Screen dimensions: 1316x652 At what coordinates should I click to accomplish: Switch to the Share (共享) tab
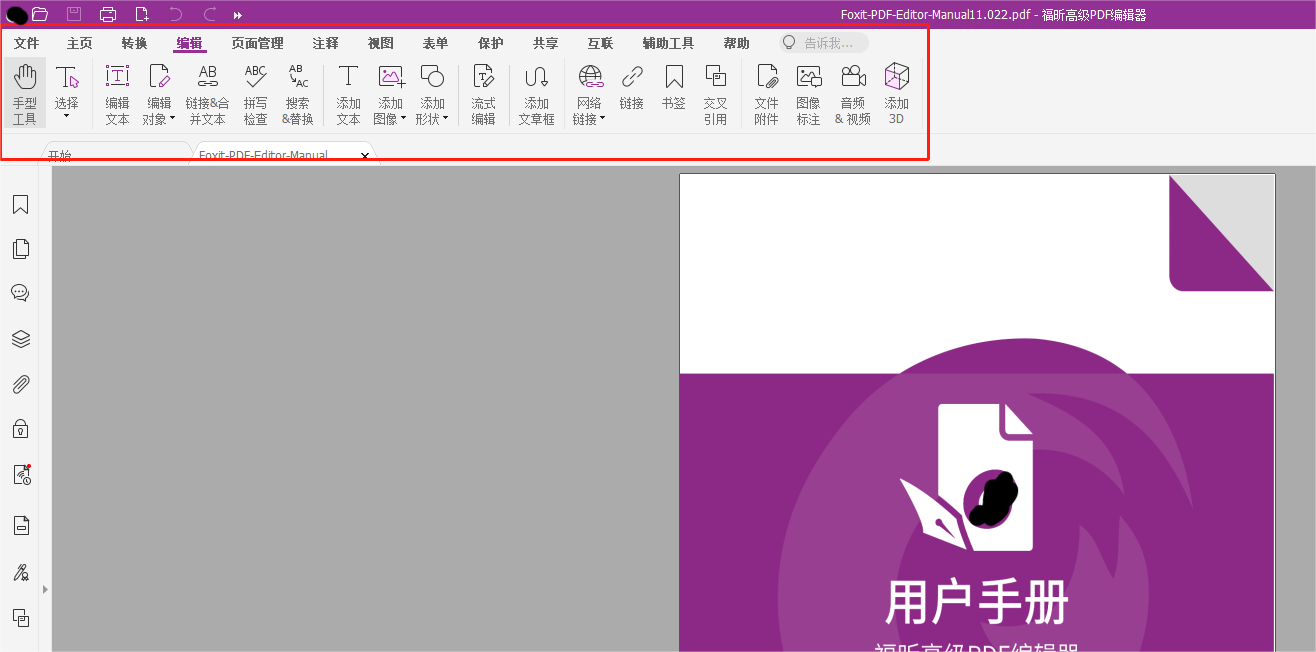[x=545, y=43]
